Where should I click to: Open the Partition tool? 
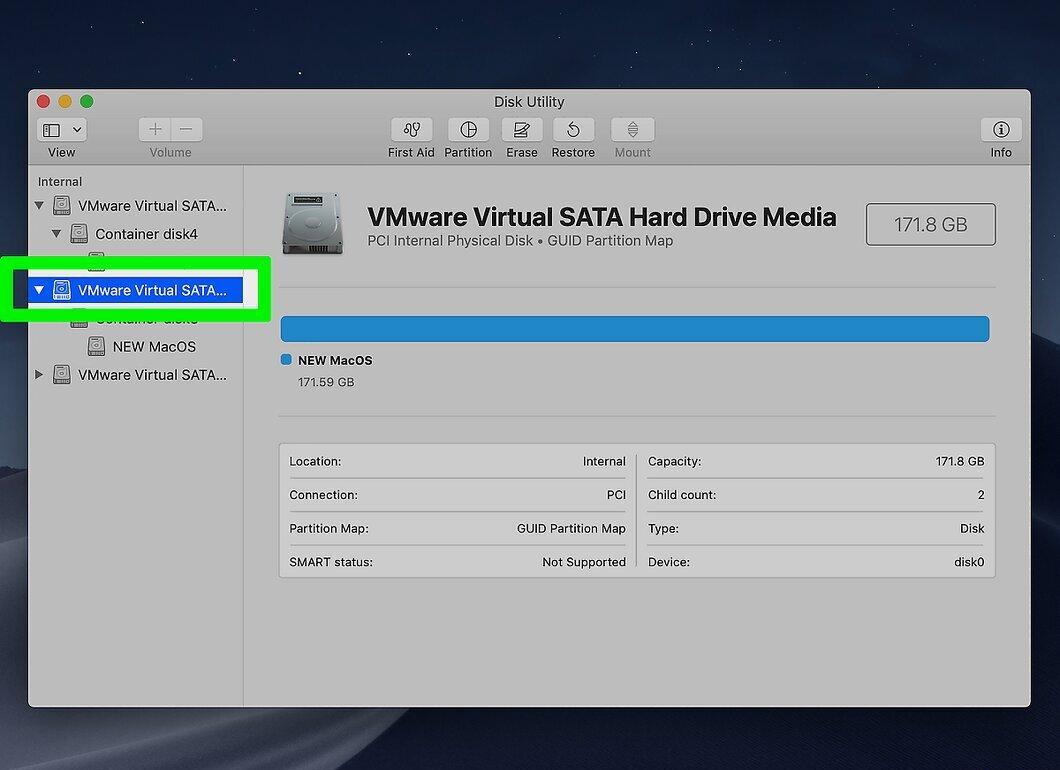468,129
